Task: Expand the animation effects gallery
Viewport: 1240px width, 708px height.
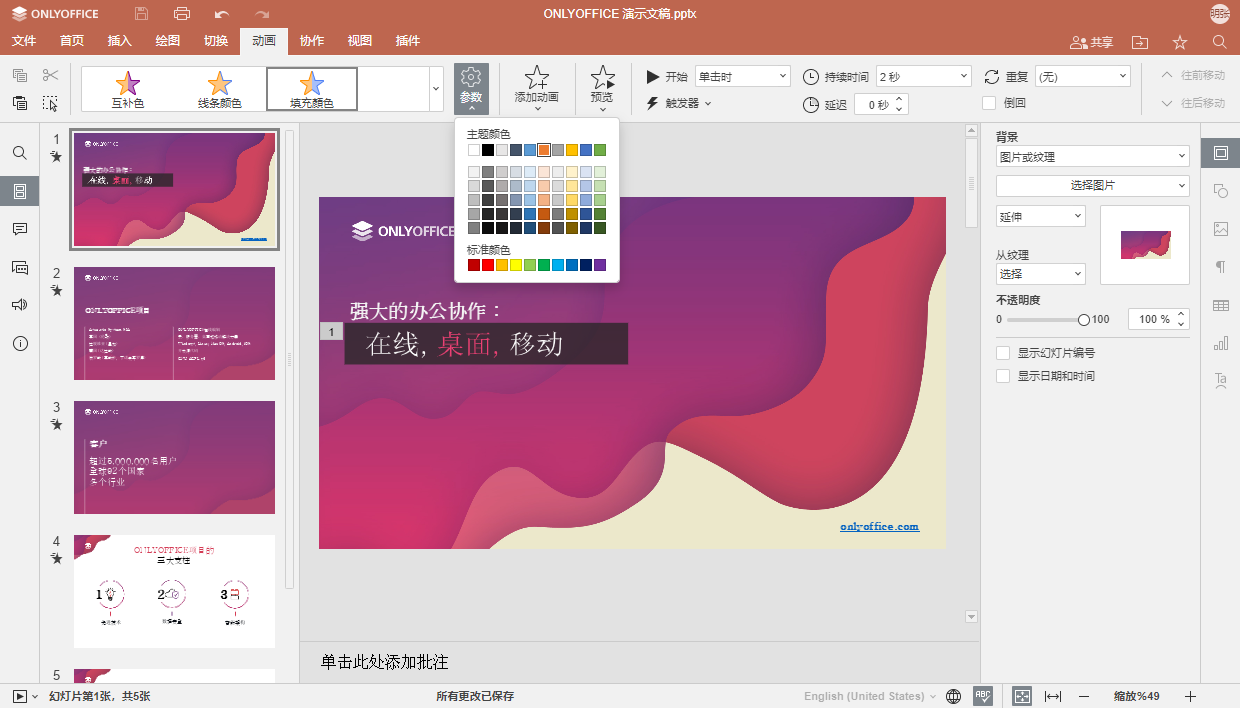Action: [x=436, y=89]
